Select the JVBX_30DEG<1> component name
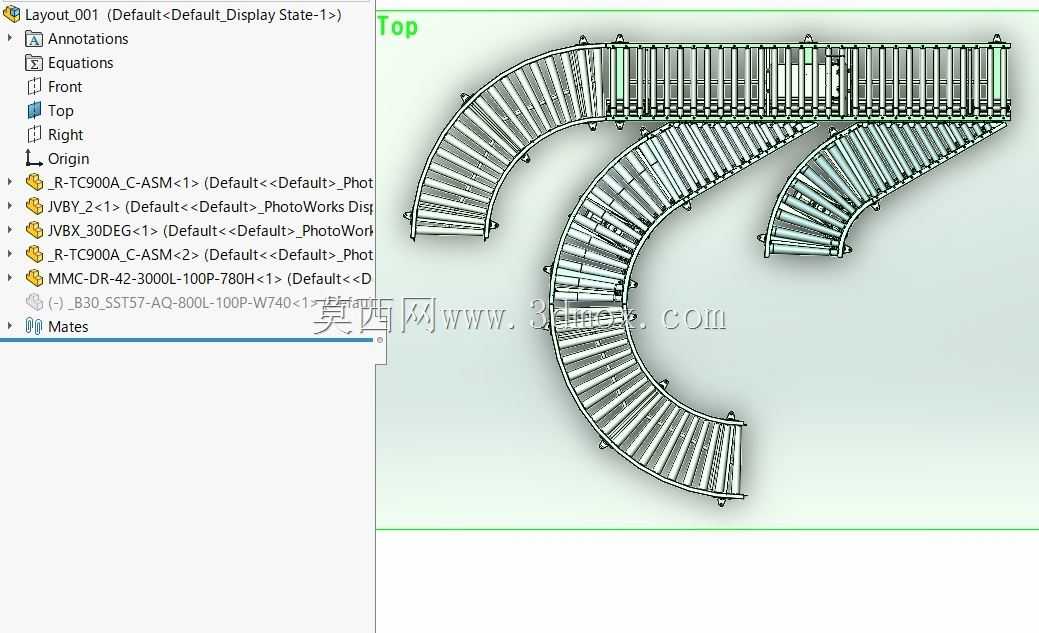Image resolution: width=1039 pixels, height=633 pixels. point(210,230)
